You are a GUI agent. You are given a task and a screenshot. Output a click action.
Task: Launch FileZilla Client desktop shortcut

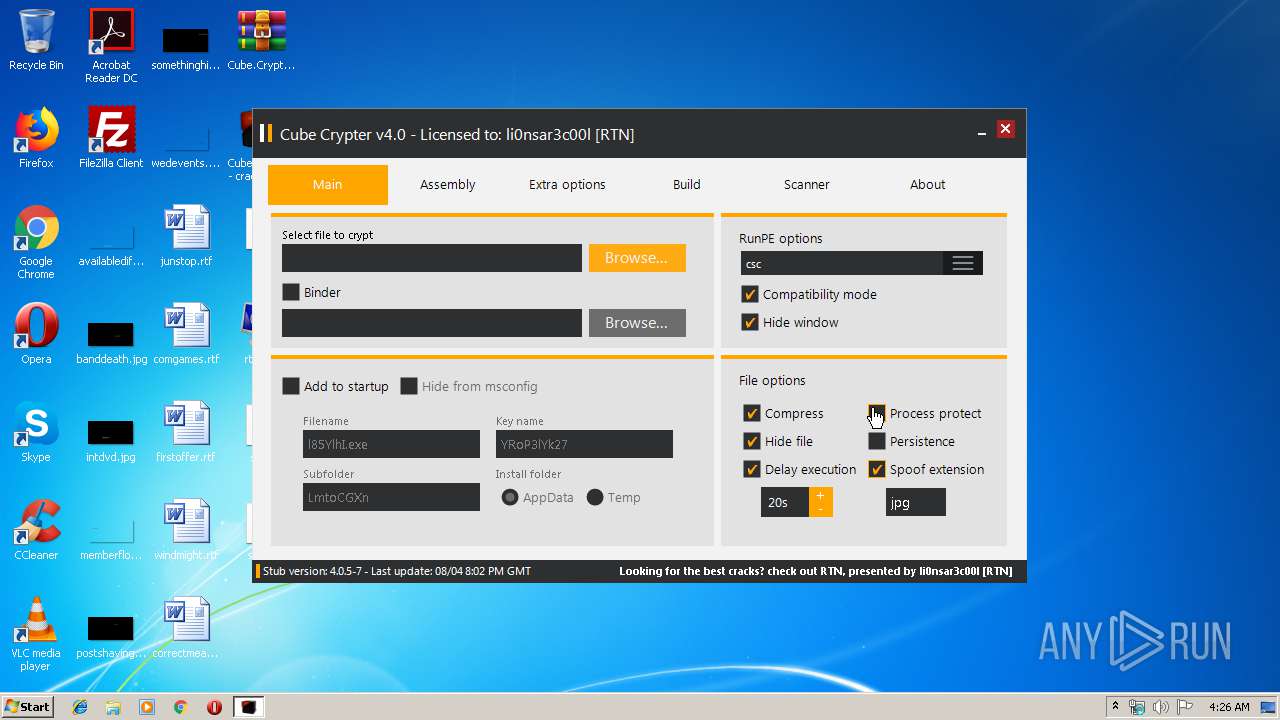[111, 138]
